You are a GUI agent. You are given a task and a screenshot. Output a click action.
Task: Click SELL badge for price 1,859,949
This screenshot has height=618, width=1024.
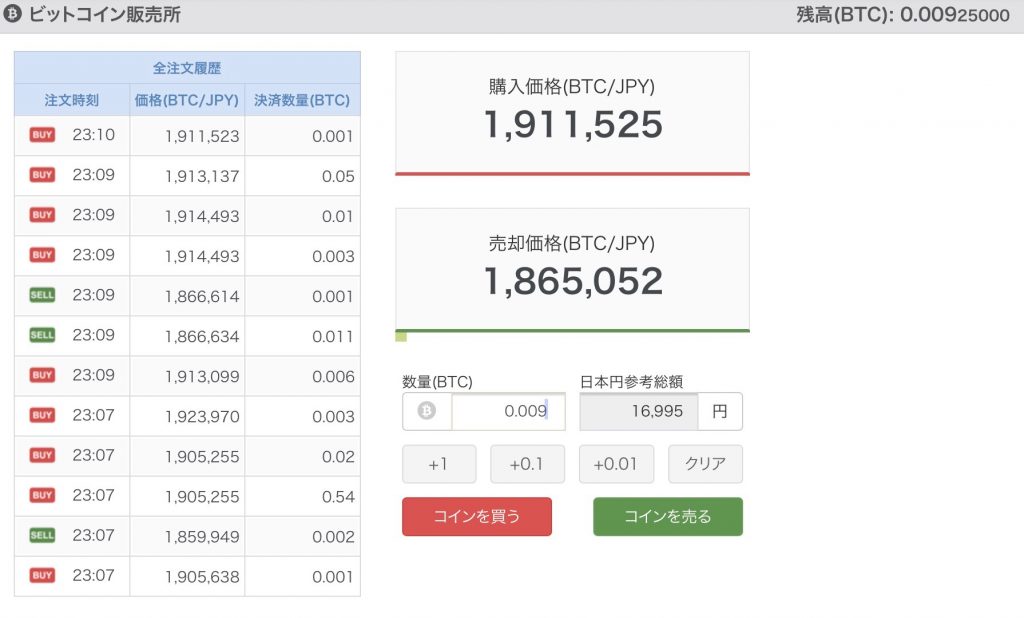click(42, 535)
